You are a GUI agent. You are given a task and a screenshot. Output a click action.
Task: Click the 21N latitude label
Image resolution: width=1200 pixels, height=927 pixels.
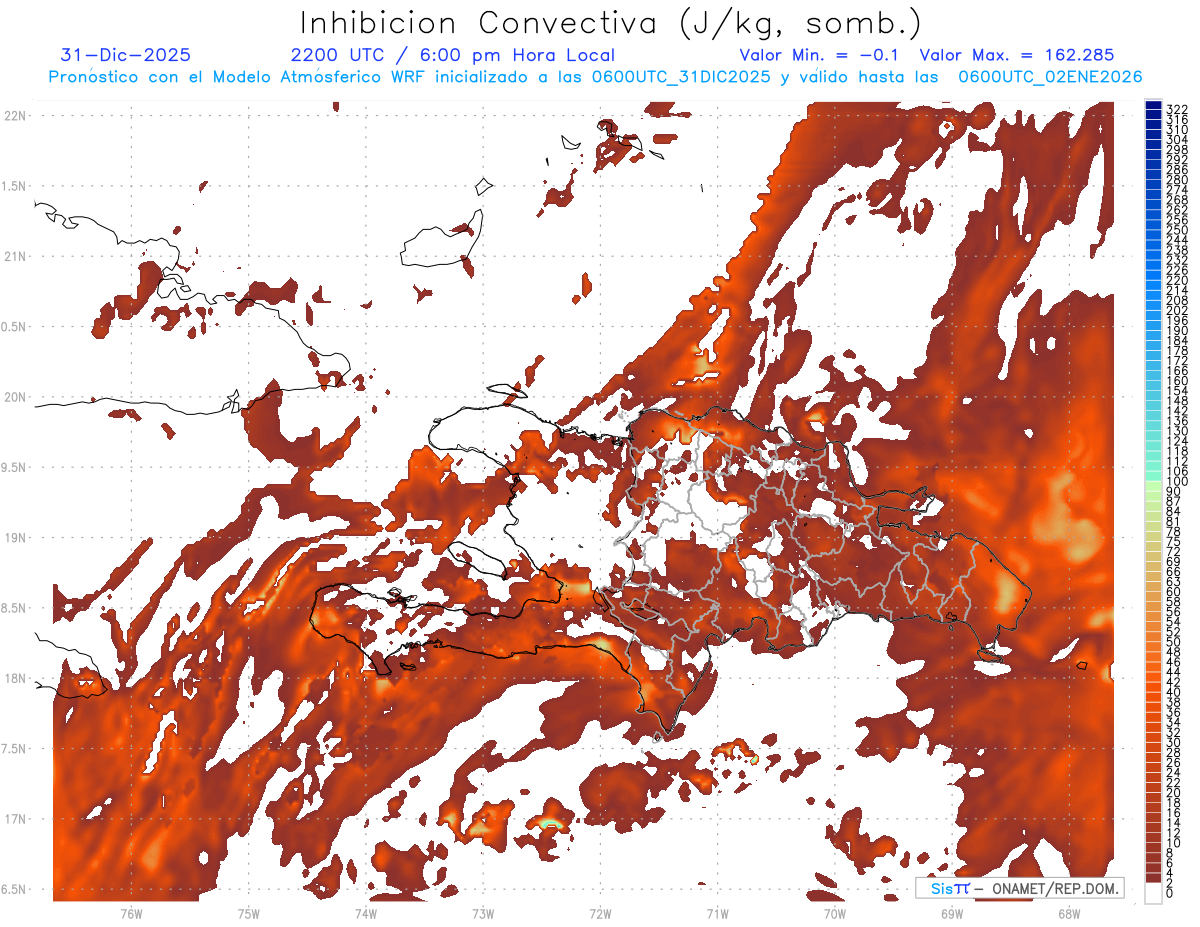14,256
